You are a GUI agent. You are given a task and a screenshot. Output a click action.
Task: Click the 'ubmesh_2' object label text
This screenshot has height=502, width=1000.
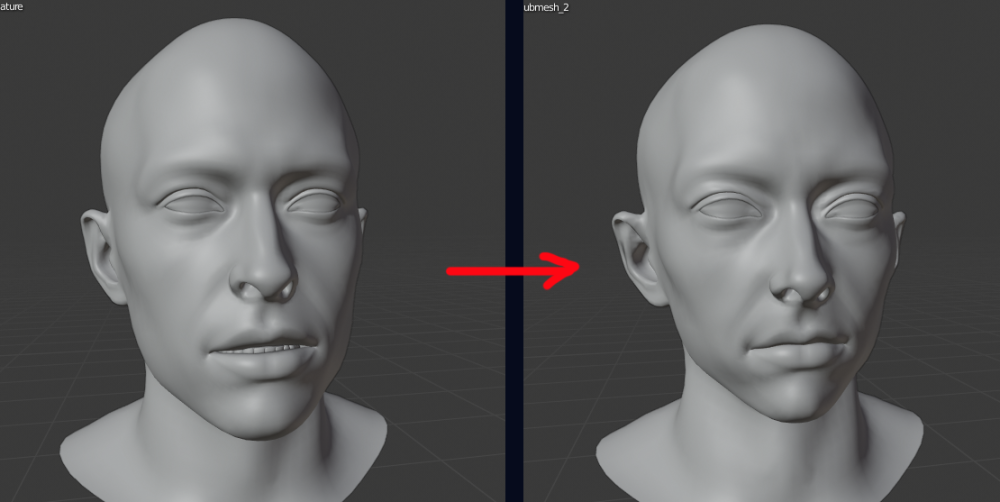(544, 7)
